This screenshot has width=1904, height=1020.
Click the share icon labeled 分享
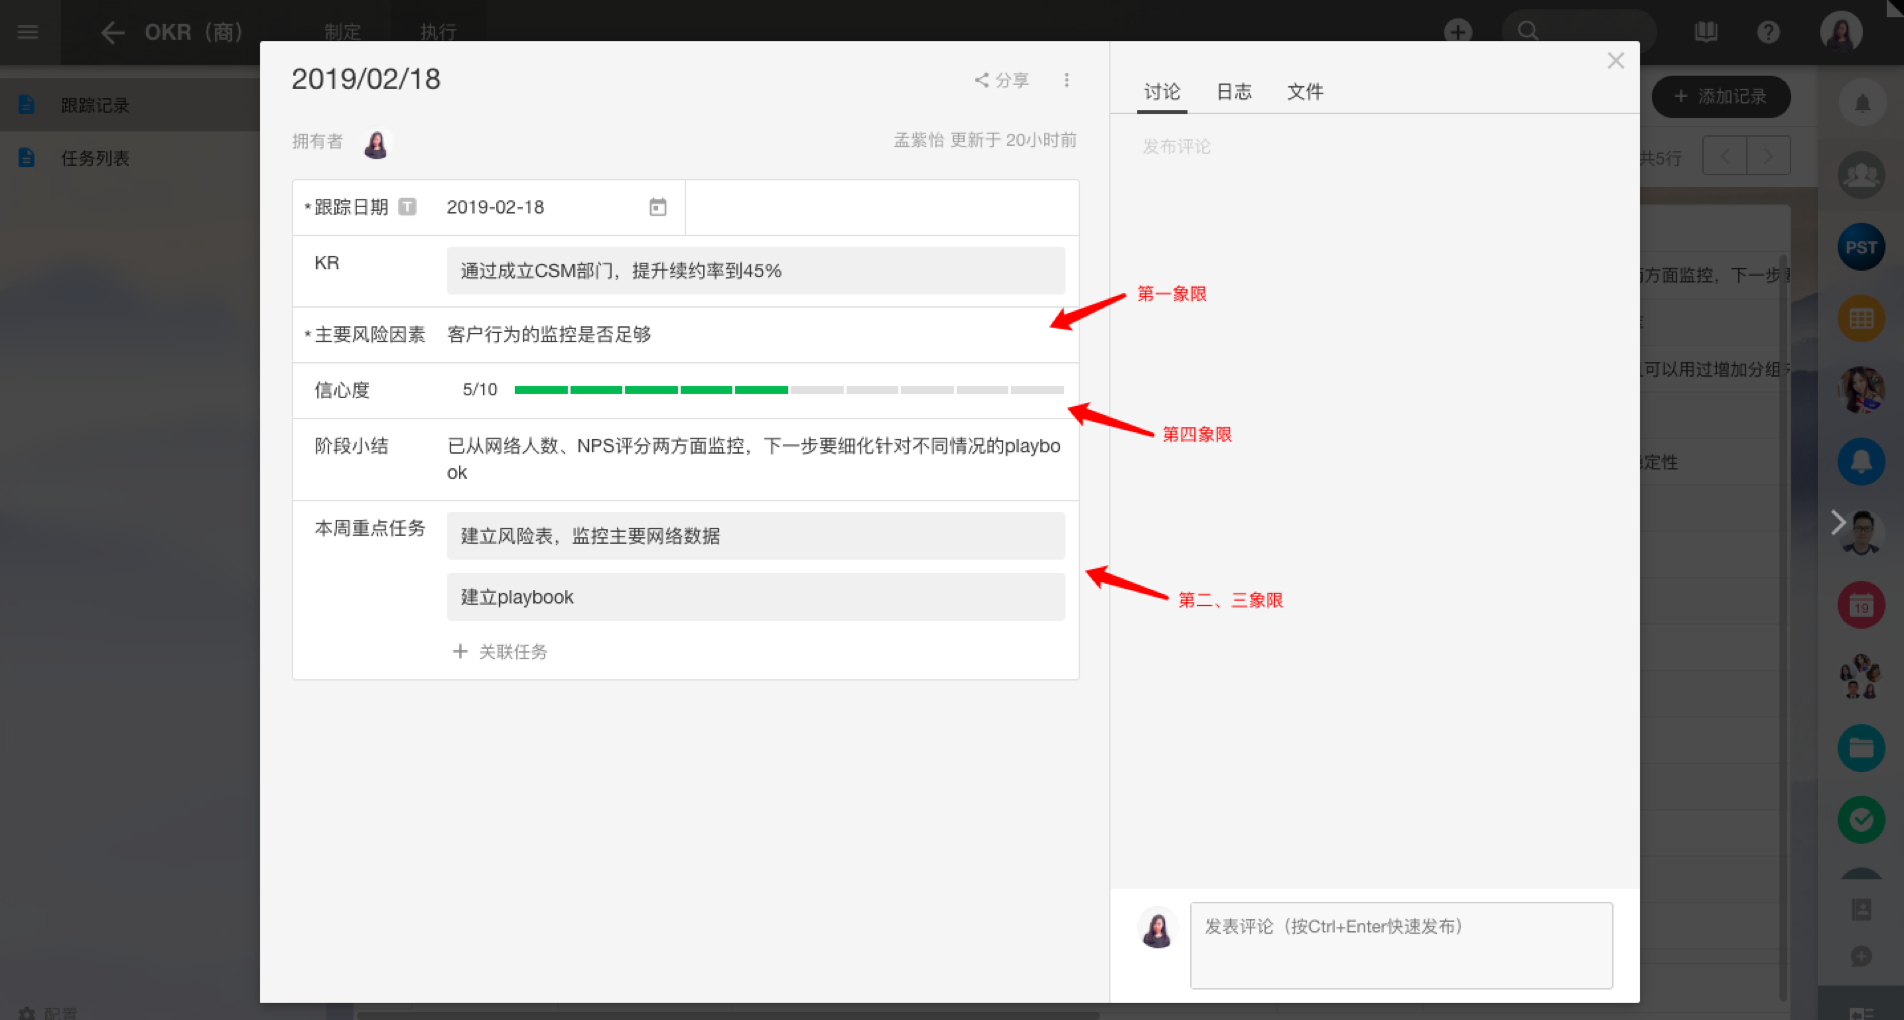(x=1001, y=80)
